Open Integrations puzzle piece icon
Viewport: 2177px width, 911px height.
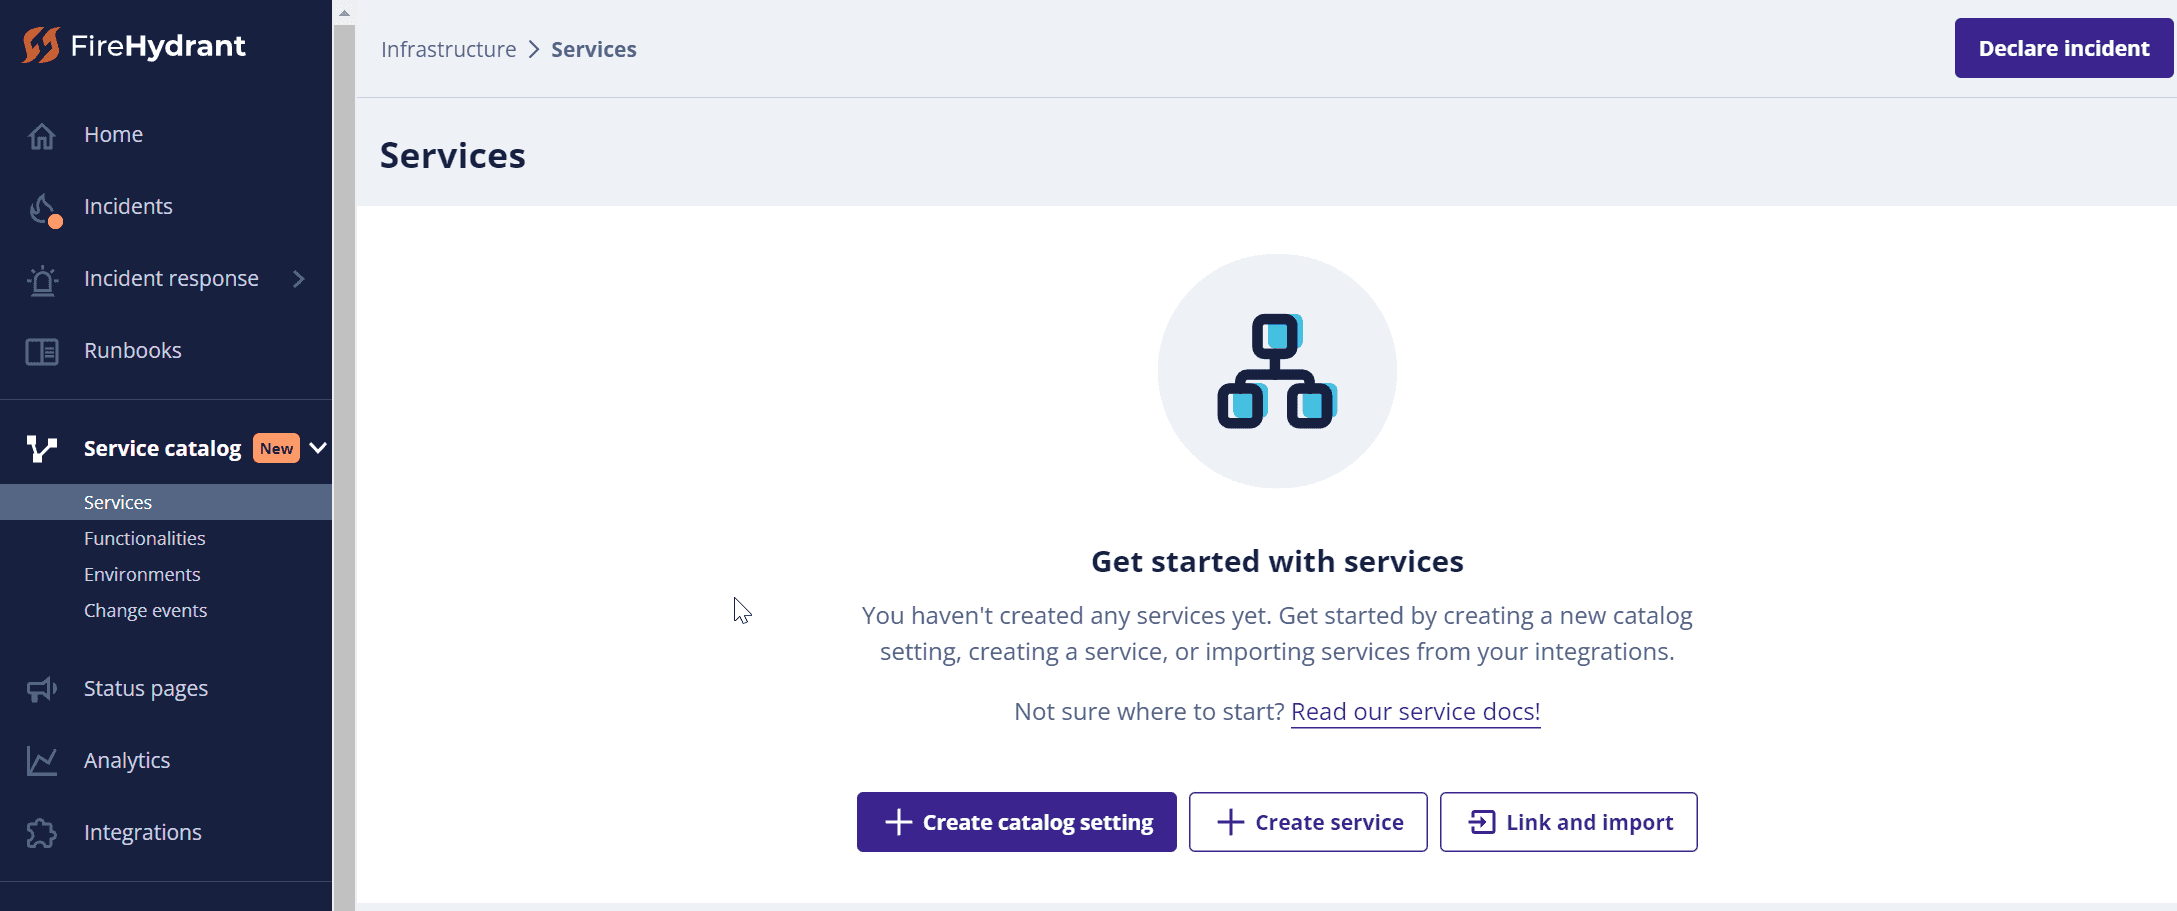42,833
